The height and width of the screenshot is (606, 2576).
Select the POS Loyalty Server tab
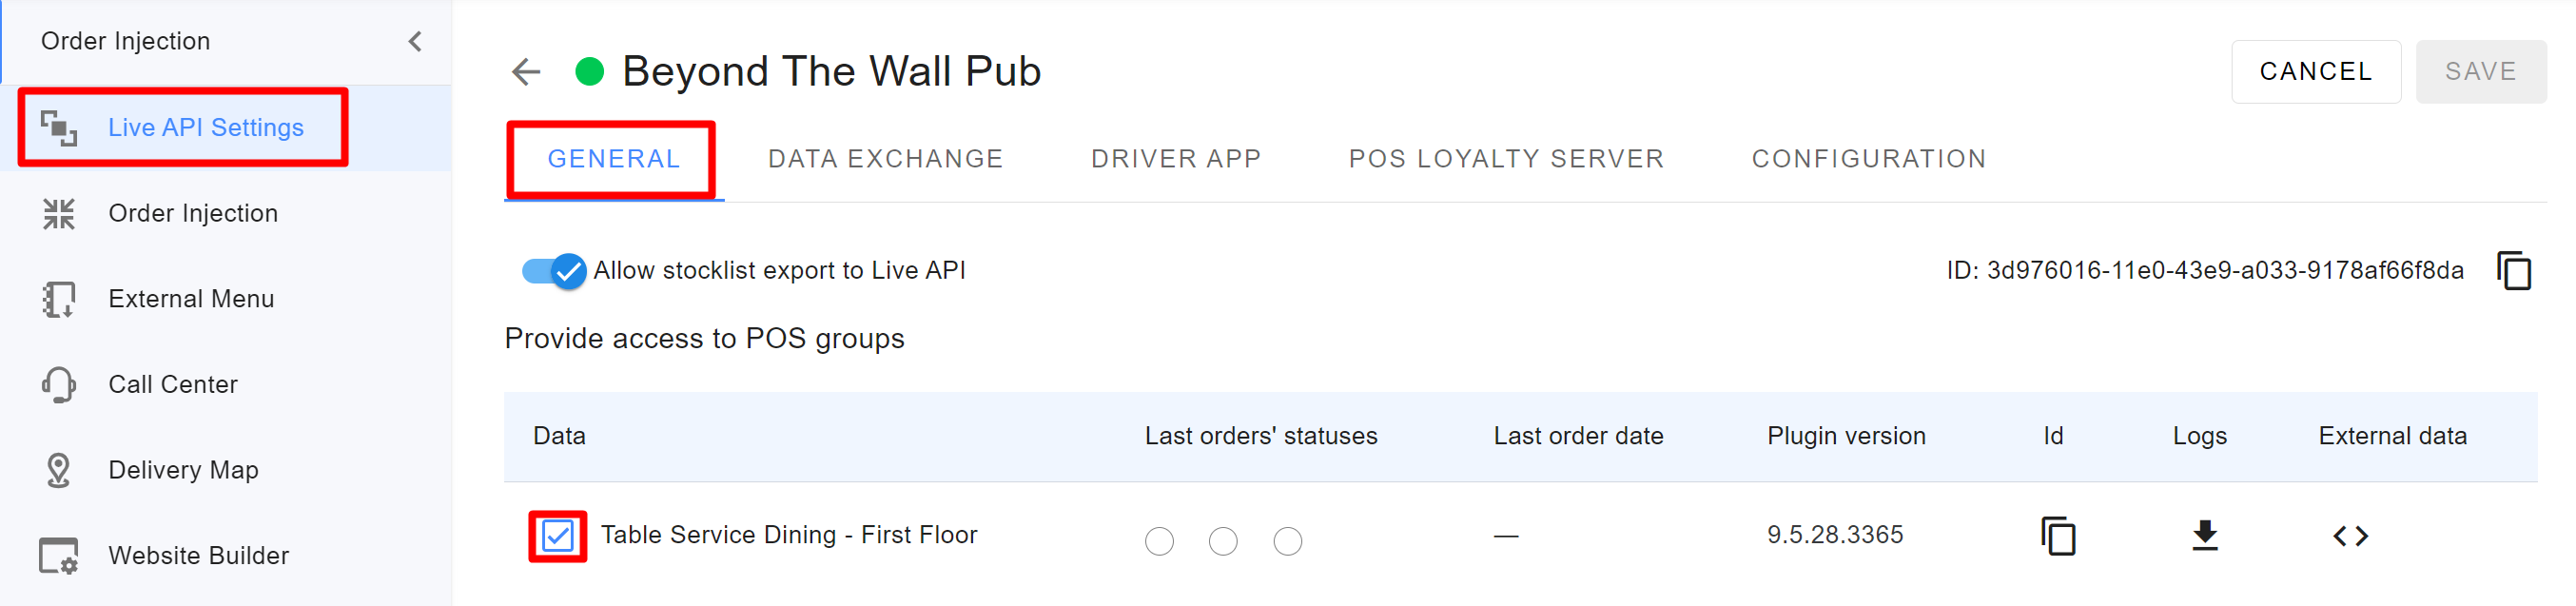1505,159
